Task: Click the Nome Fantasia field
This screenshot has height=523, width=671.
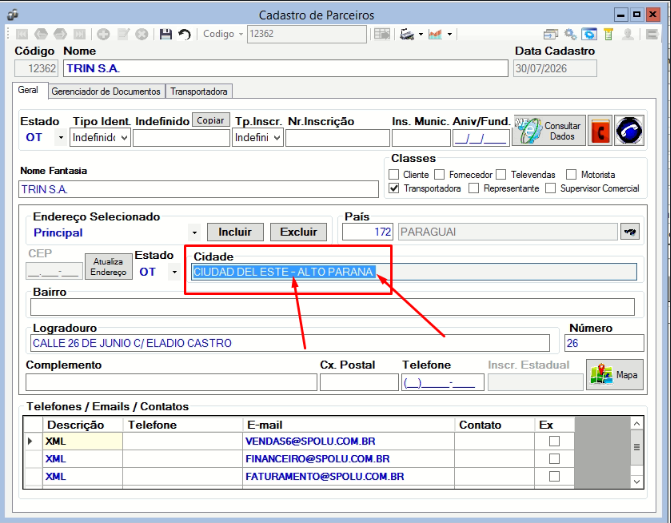Action: [199, 189]
